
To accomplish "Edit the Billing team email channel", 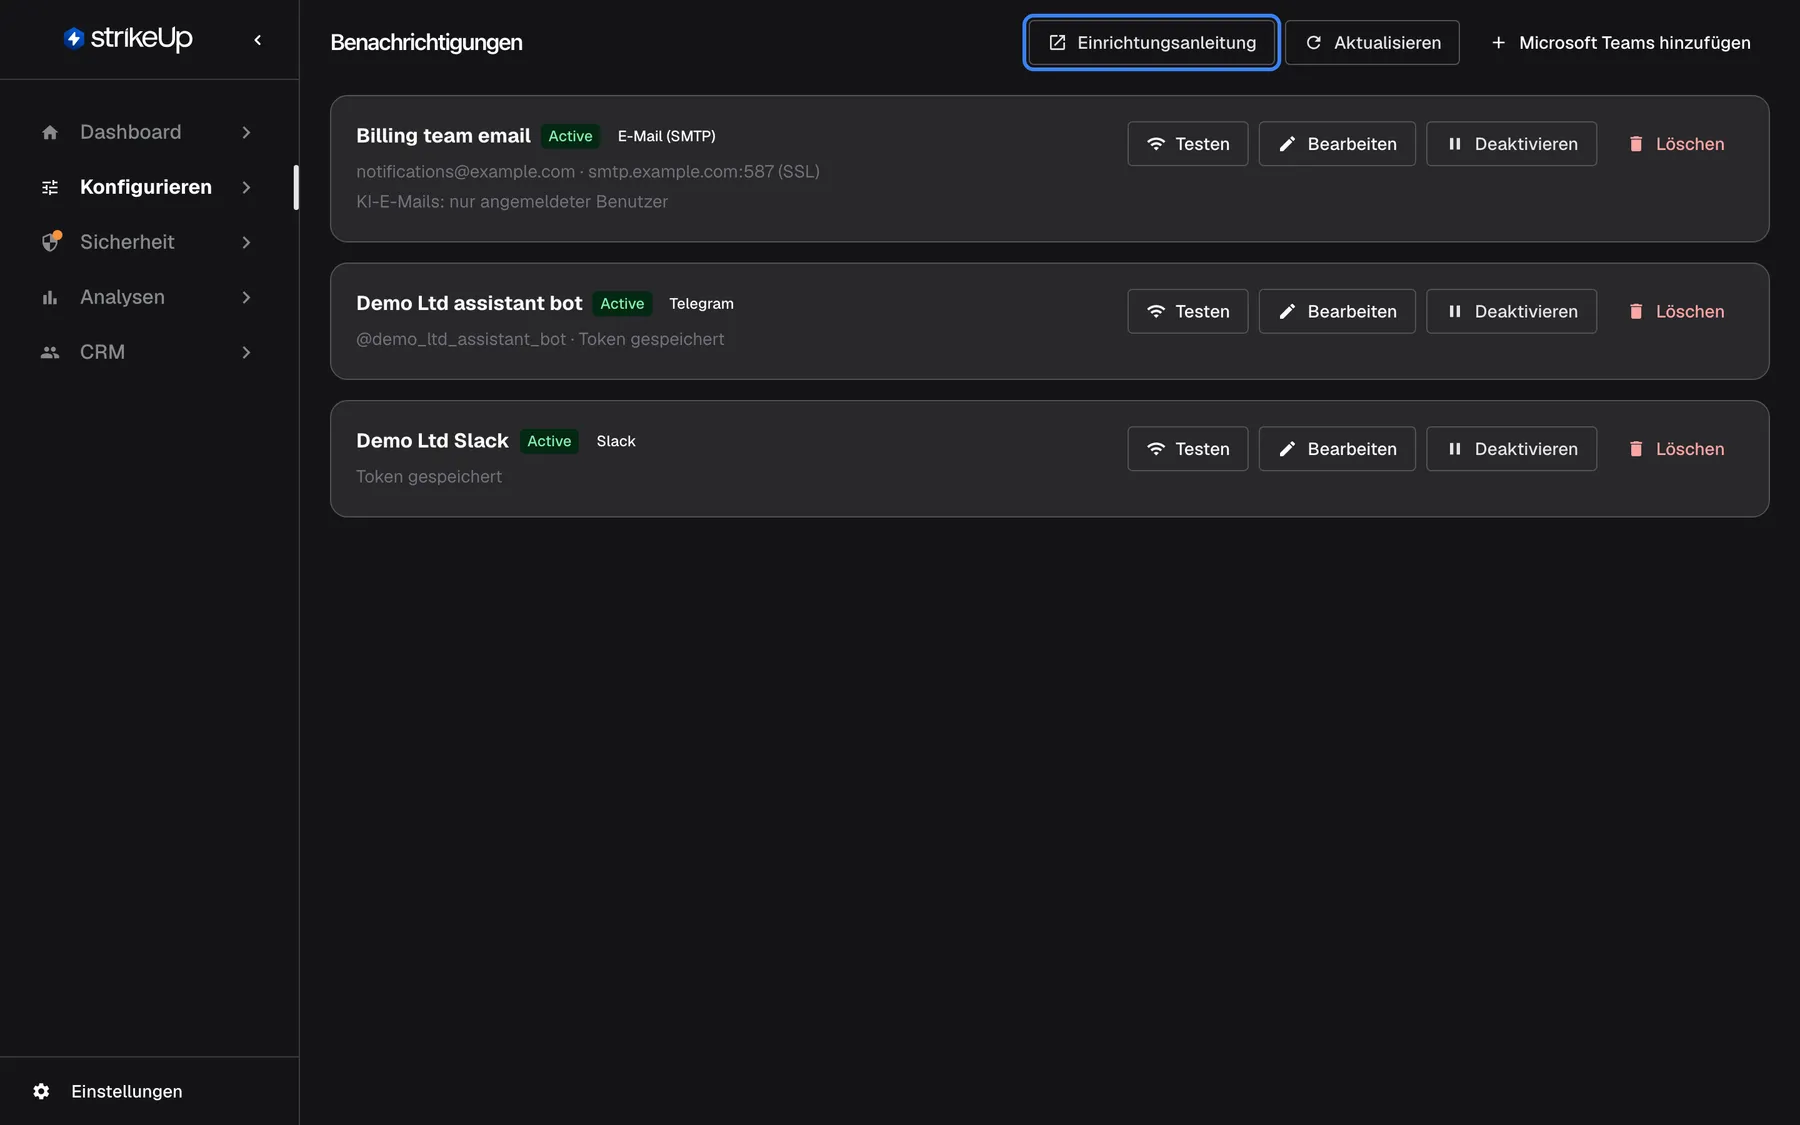I will (x=1337, y=144).
